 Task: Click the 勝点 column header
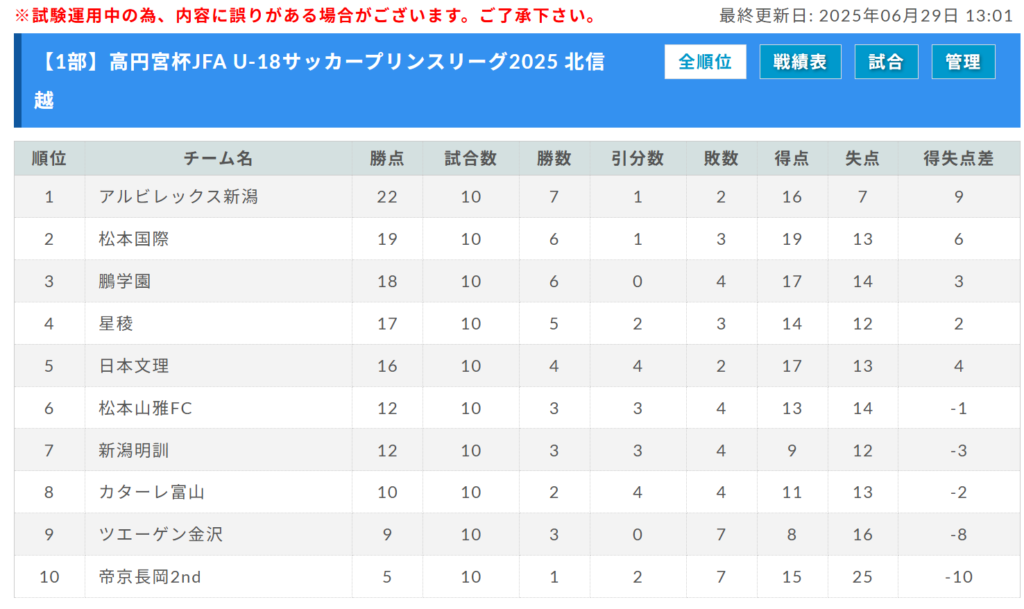[x=387, y=158]
